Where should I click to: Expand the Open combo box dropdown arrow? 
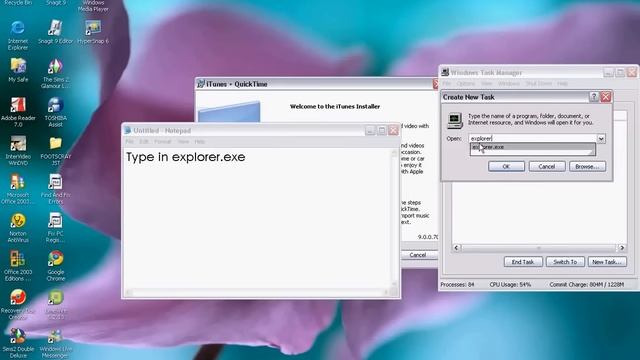coord(601,139)
